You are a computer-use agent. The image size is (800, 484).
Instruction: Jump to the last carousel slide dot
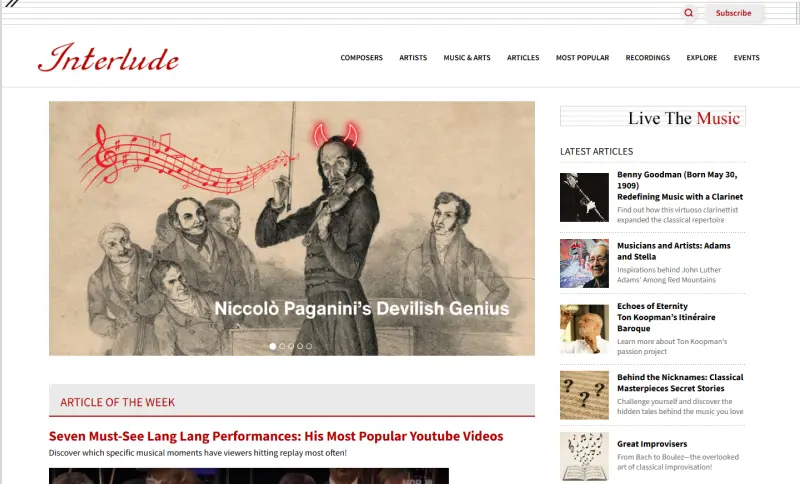[x=309, y=346]
